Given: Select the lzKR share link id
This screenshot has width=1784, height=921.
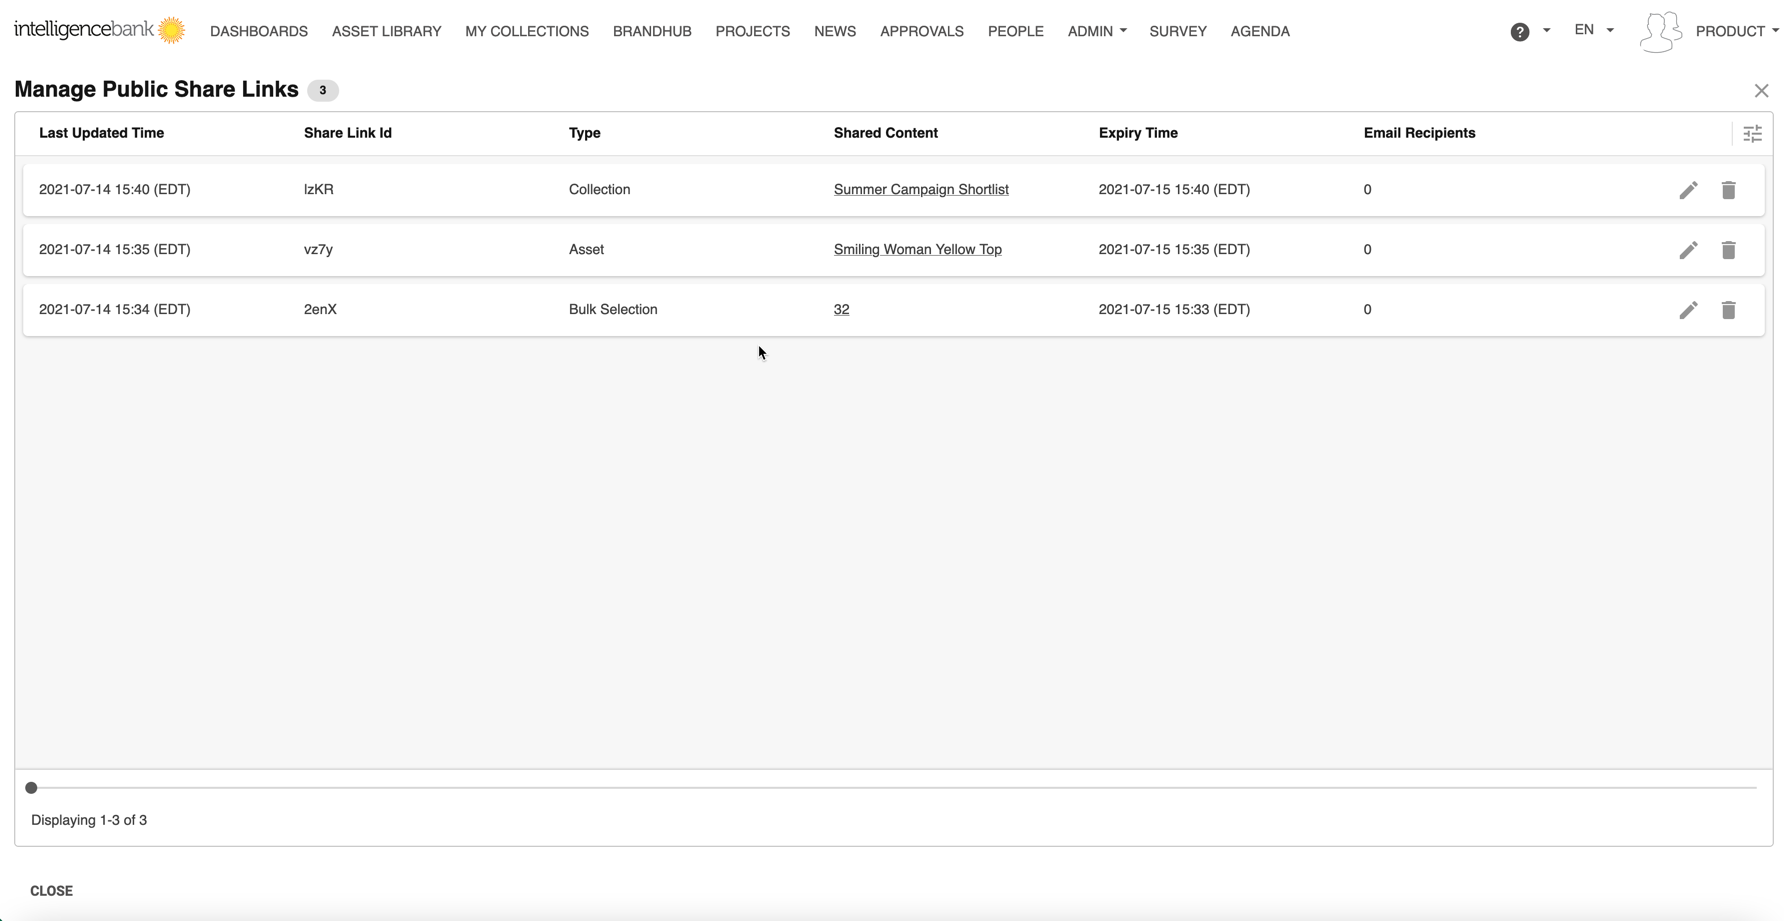Looking at the screenshot, I should 319,189.
